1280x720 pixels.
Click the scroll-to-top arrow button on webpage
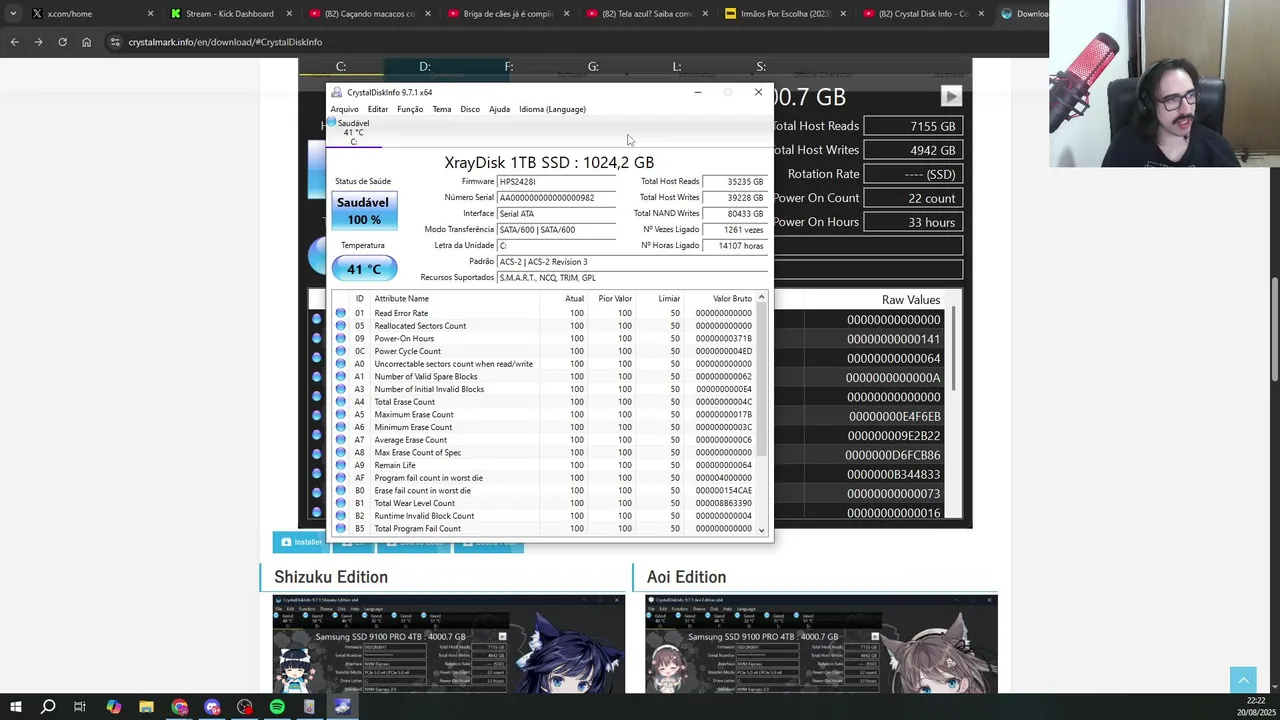click(1243, 680)
